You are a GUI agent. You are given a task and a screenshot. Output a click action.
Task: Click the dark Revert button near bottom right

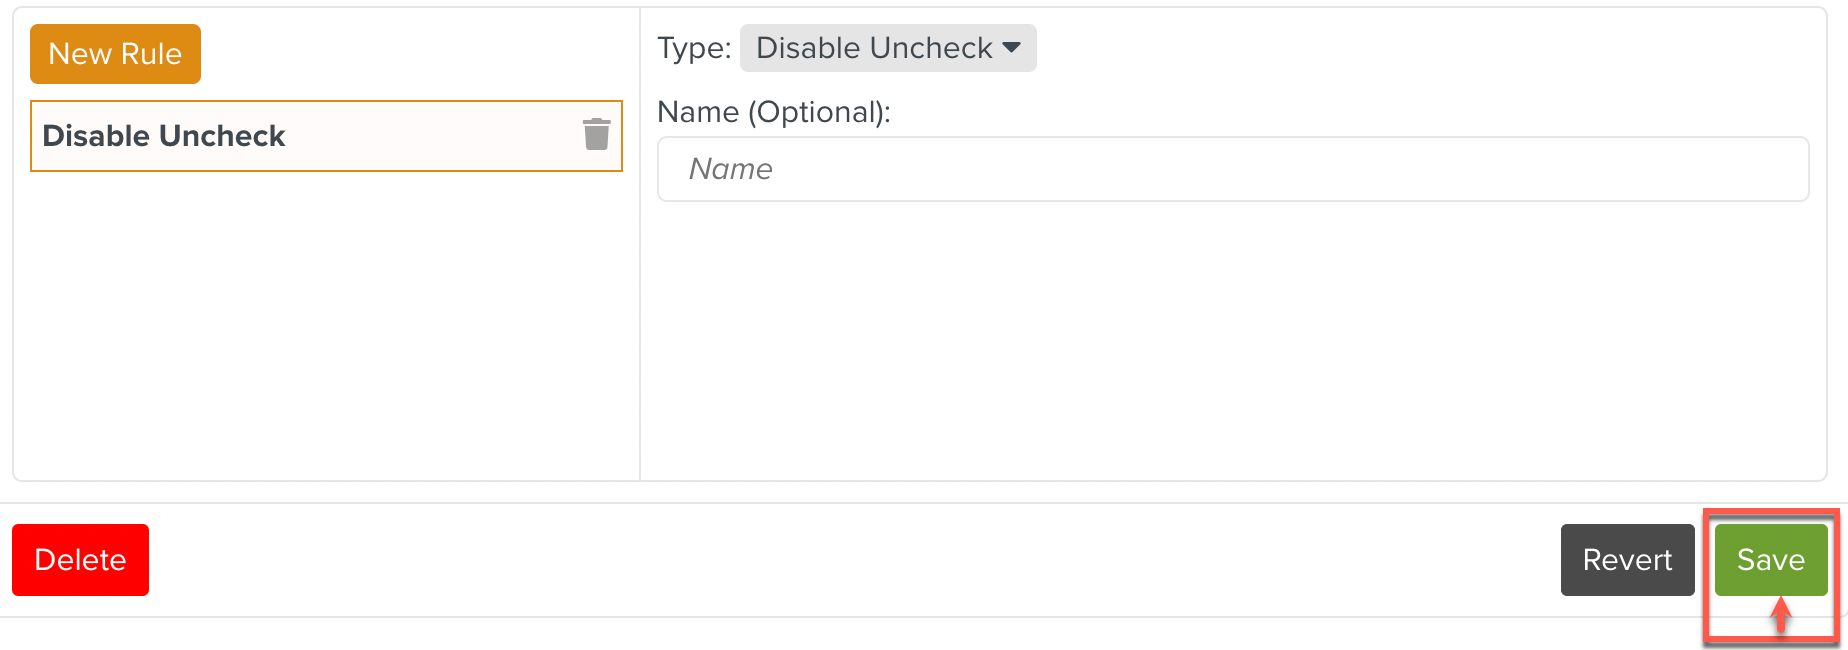tap(1627, 560)
